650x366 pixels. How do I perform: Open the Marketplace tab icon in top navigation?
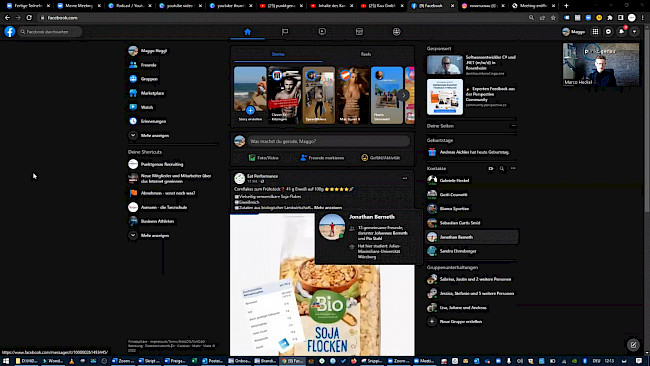click(x=359, y=32)
